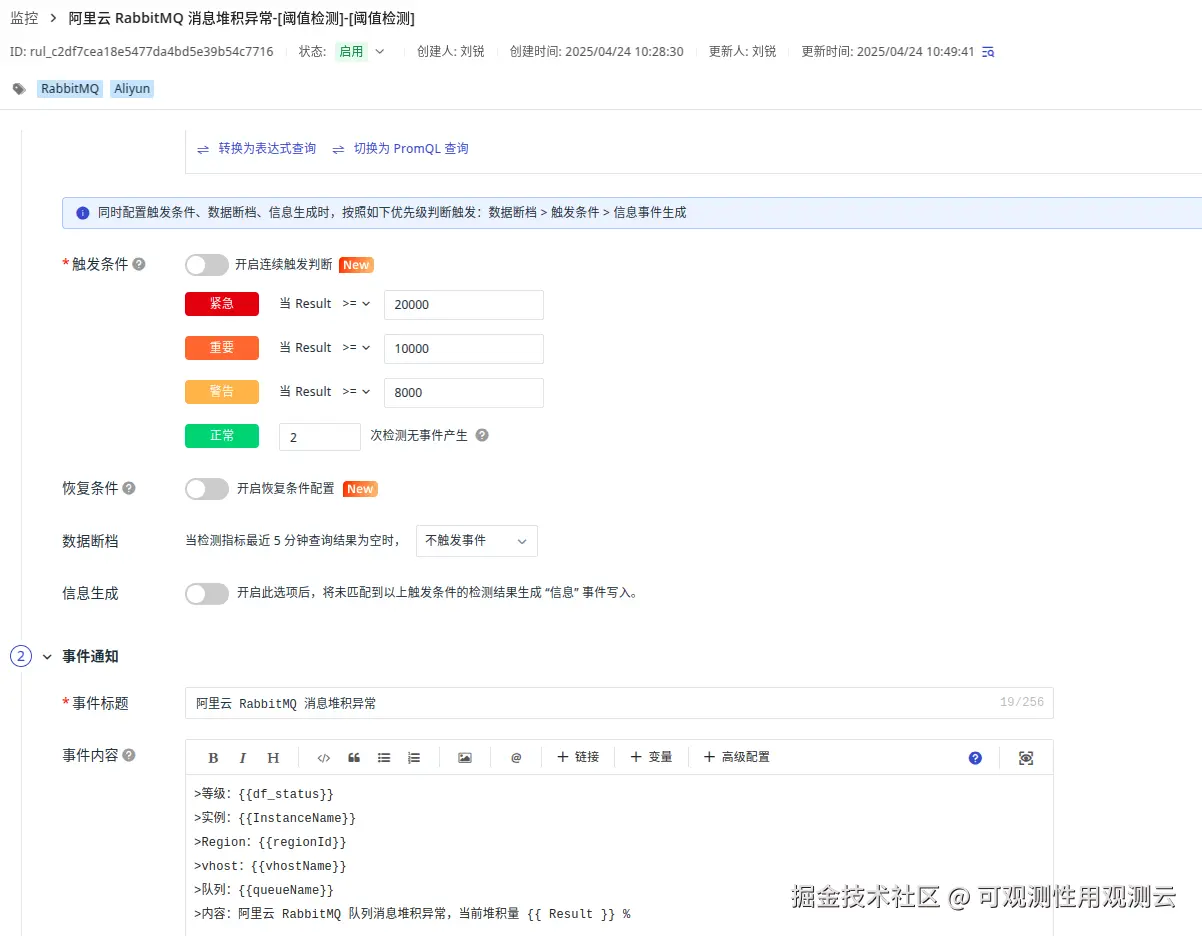The height and width of the screenshot is (936, 1202).
Task: Click the 链接 insert button
Action: pyautogui.click(x=578, y=757)
